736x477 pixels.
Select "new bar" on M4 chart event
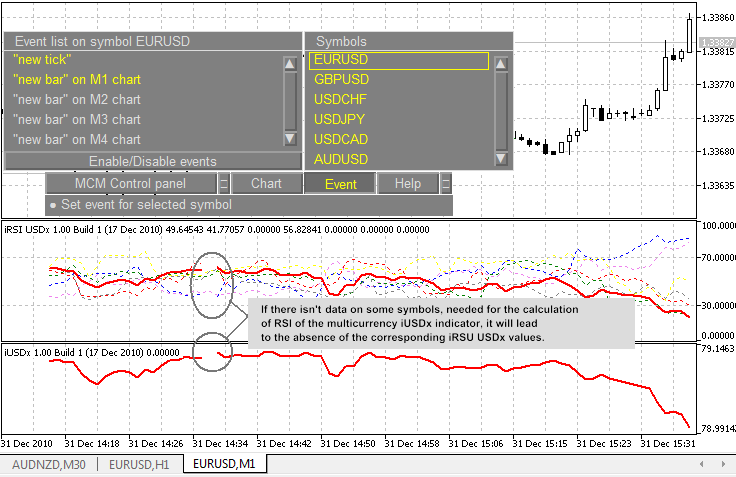point(77,139)
